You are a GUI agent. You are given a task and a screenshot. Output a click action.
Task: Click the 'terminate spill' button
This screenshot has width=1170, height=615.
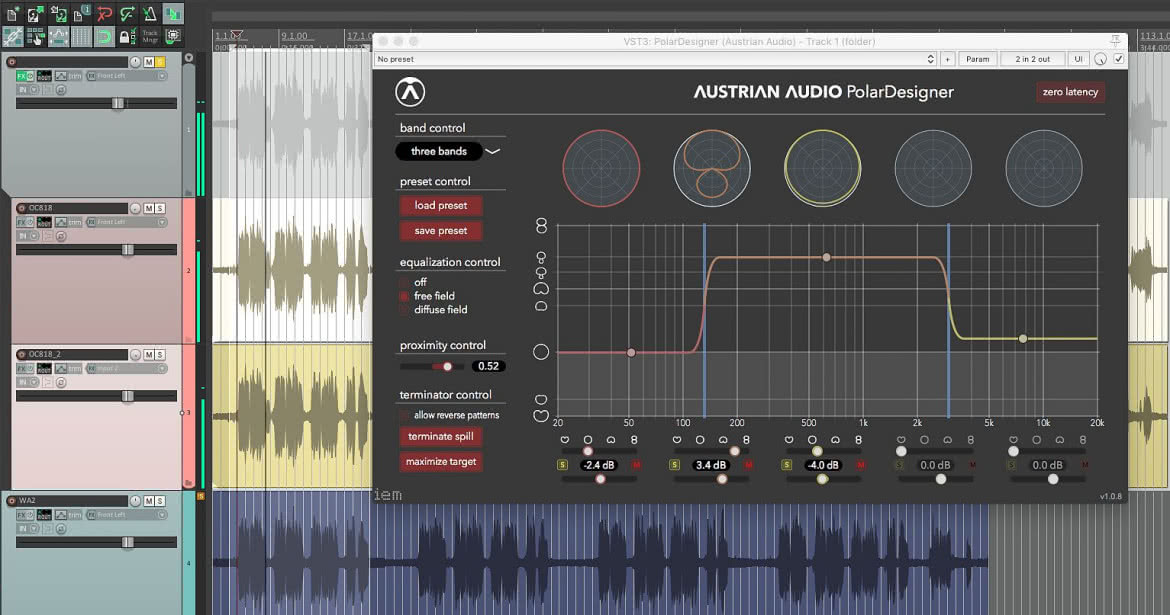pyautogui.click(x=441, y=437)
